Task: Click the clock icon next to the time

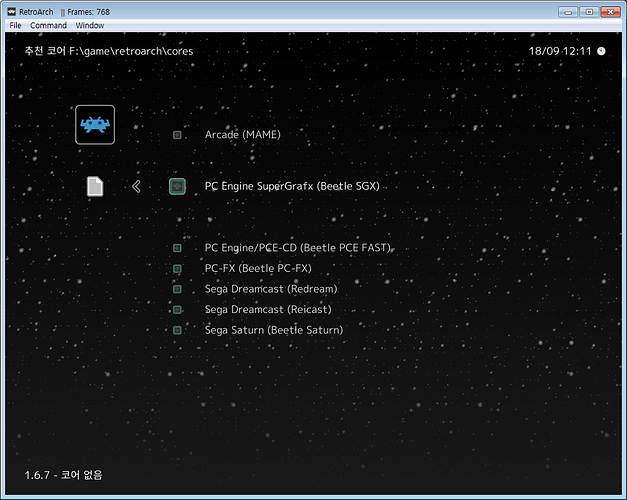Action: click(601, 51)
